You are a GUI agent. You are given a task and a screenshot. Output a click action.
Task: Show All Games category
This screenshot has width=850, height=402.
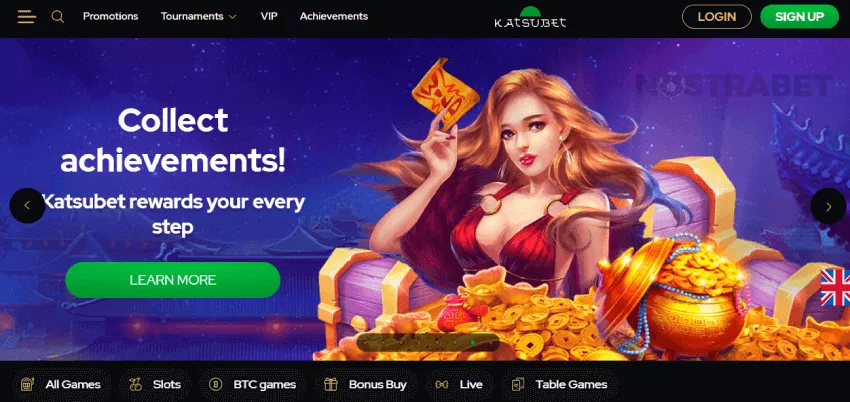61,385
